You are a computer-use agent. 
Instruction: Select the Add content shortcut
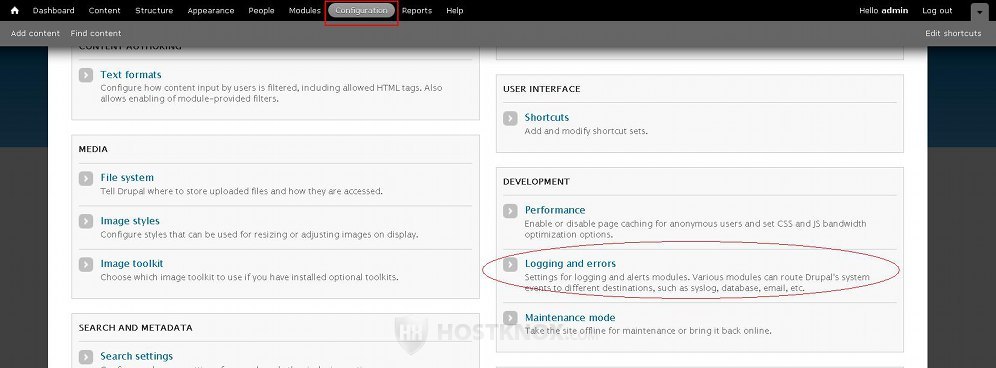(x=35, y=33)
